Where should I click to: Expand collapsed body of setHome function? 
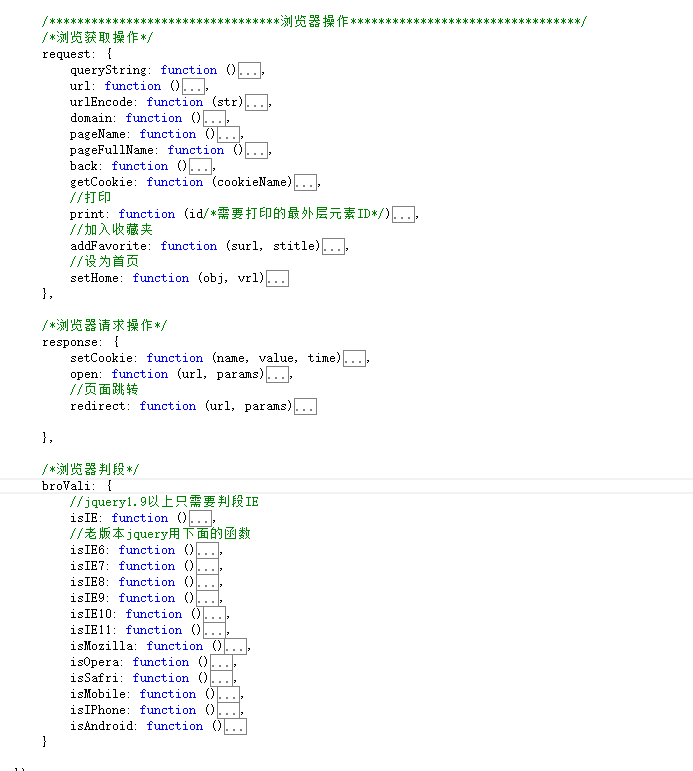tap(277, 279)
